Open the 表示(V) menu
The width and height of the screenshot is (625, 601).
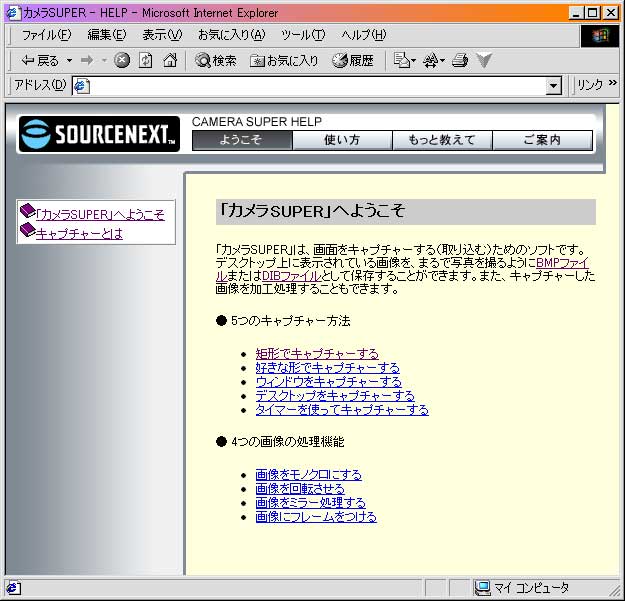click(x=162, y=35)
